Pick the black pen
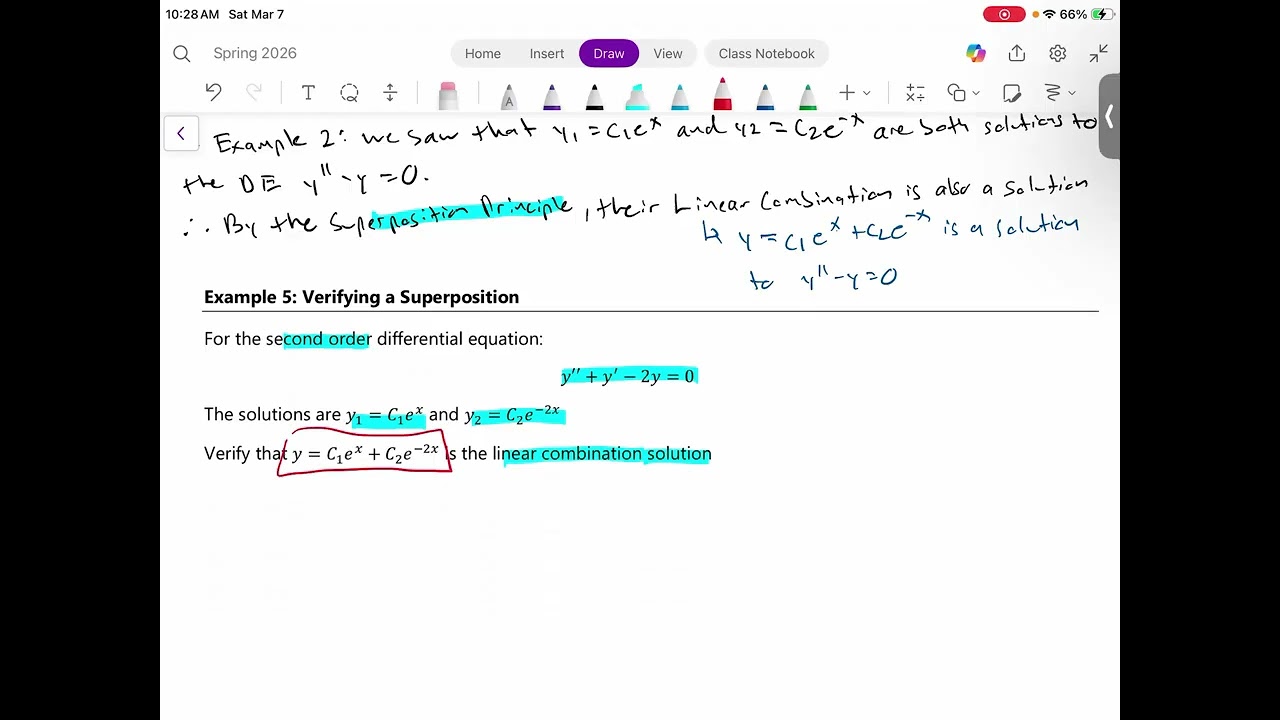Viewport: 1280px width, 720px height. click(594, 96)
